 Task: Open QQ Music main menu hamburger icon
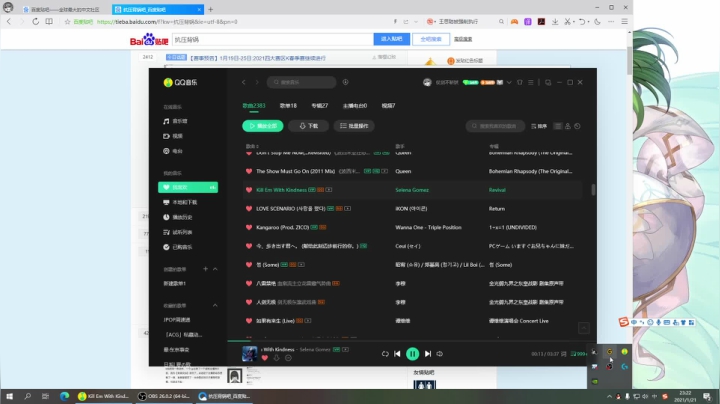pos(531,82)
